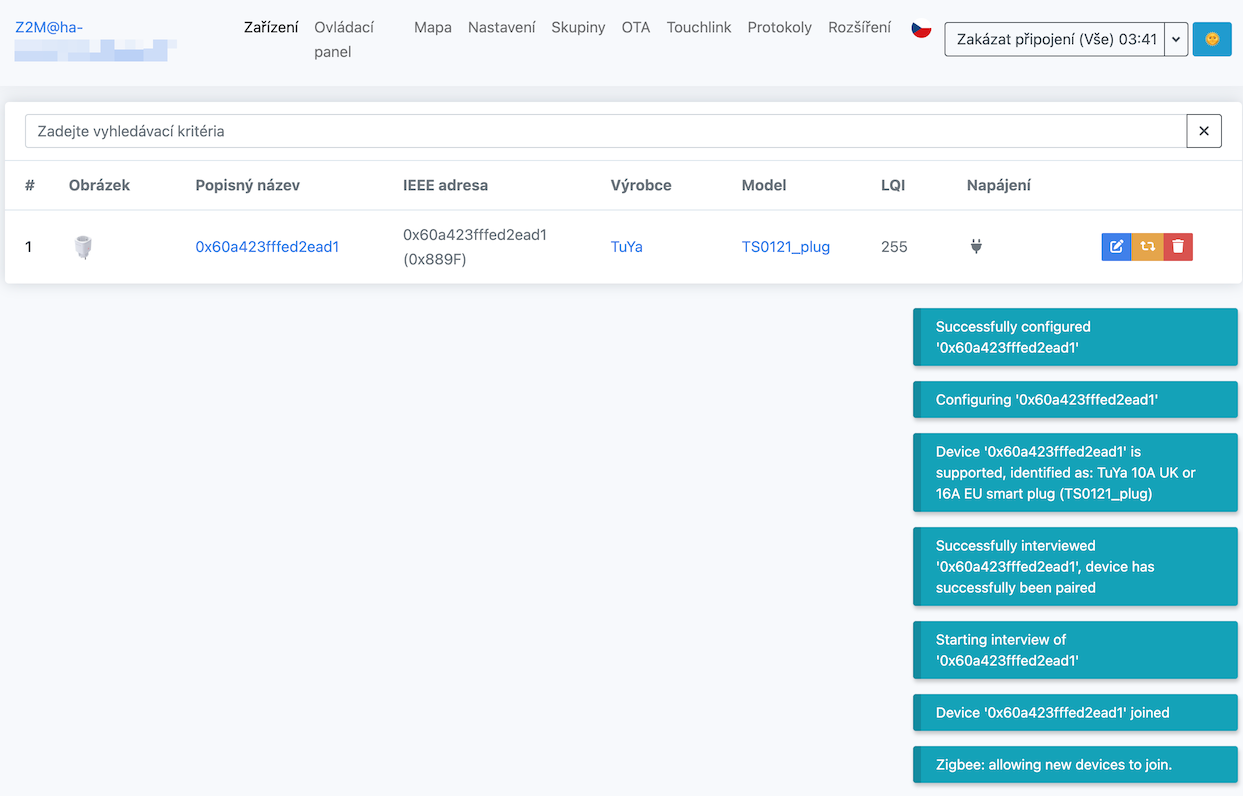Edit the device using the blue pencil icon

[x=1116, y=246]
